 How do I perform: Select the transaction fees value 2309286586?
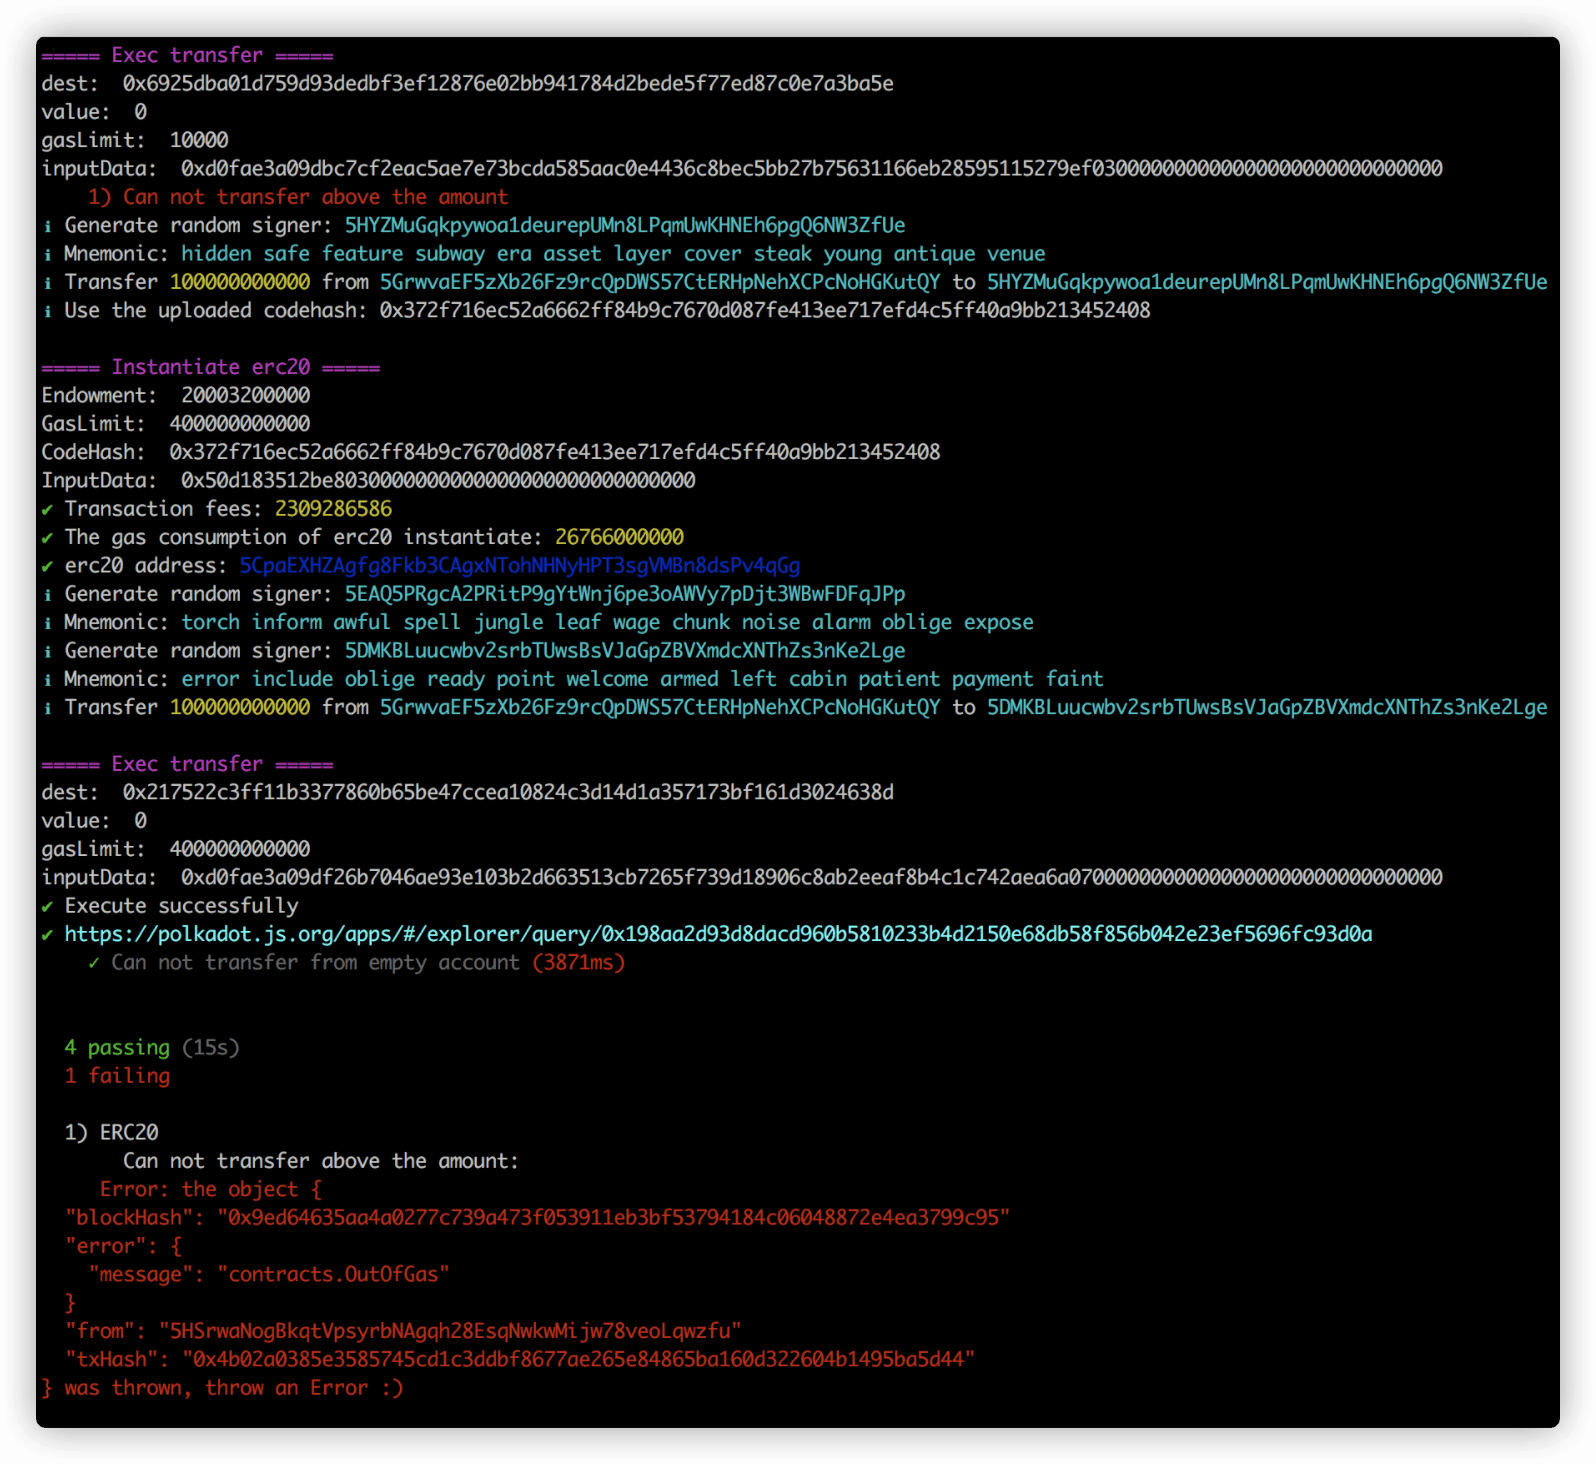[333, 509]
